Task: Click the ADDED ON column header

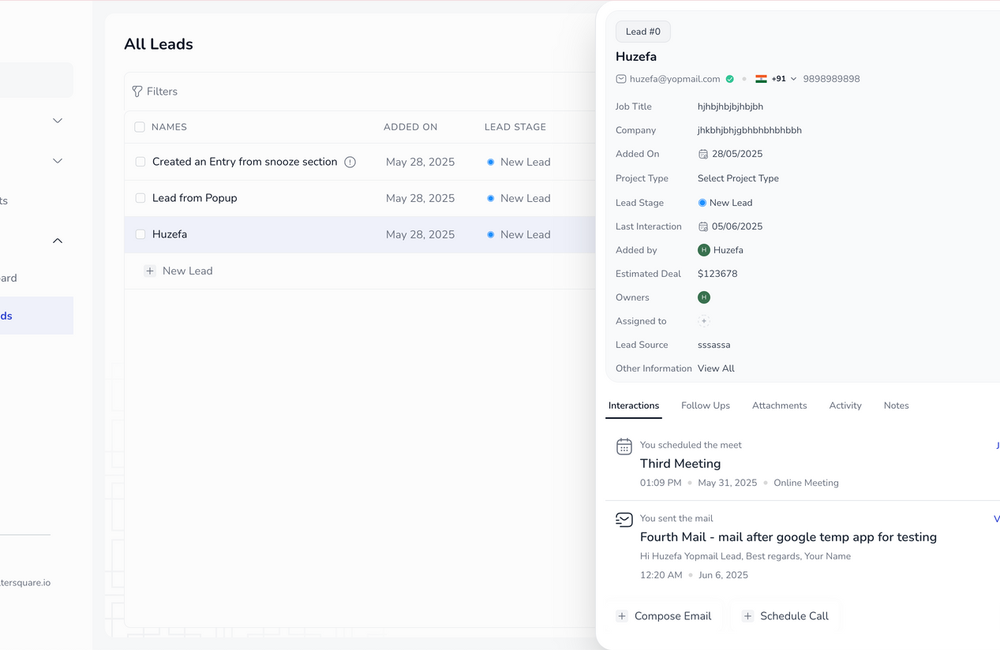Action: point(410,127)
